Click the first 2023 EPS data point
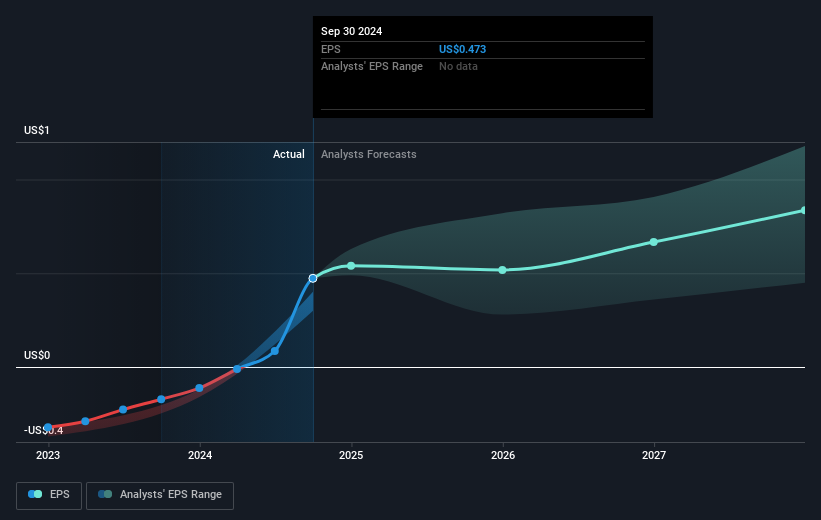This screenshot has width=821, height=520. click(x=48, y=427)
